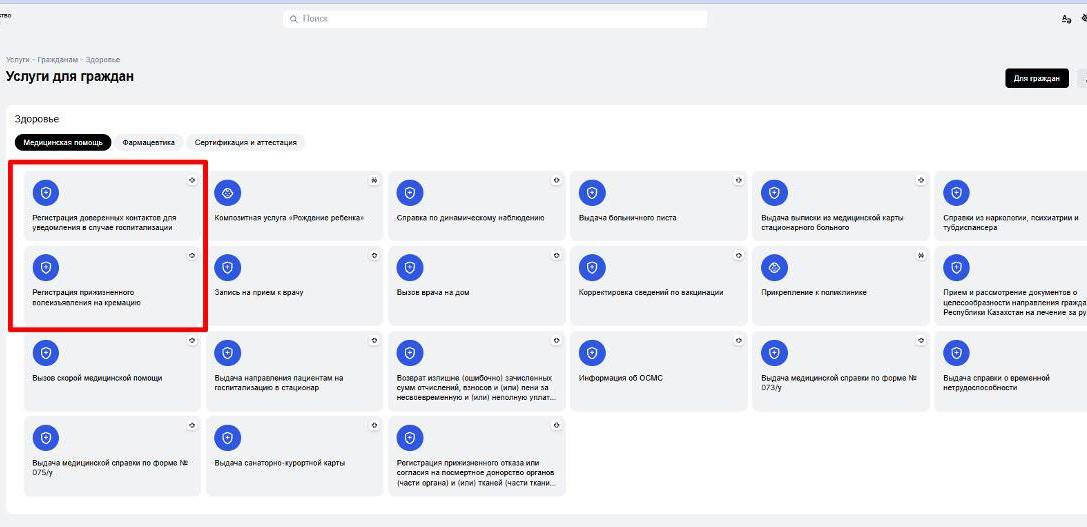Switch to the Фармацевтика tab
Viewport: 1087px width, 527px height.
click(149, 142)
